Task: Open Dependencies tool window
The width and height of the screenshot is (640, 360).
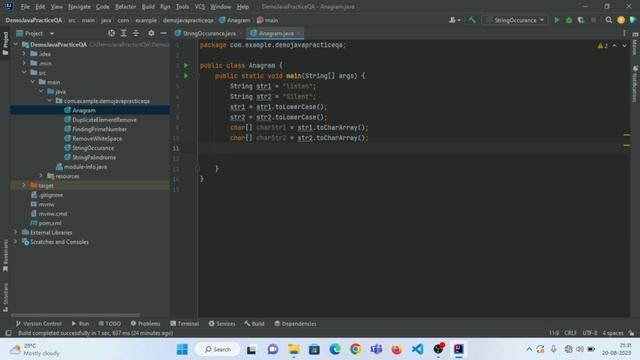Action: click(295, 323)
